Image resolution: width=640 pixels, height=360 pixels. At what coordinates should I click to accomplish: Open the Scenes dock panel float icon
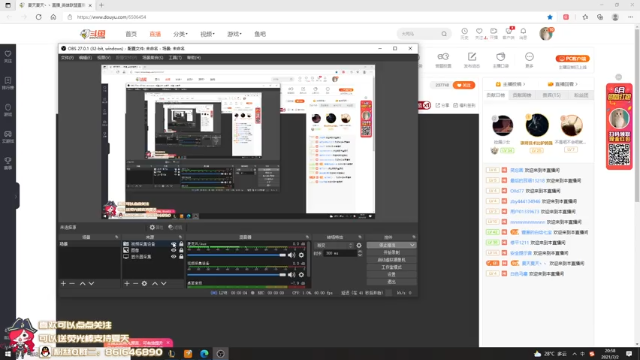(116, 237)
